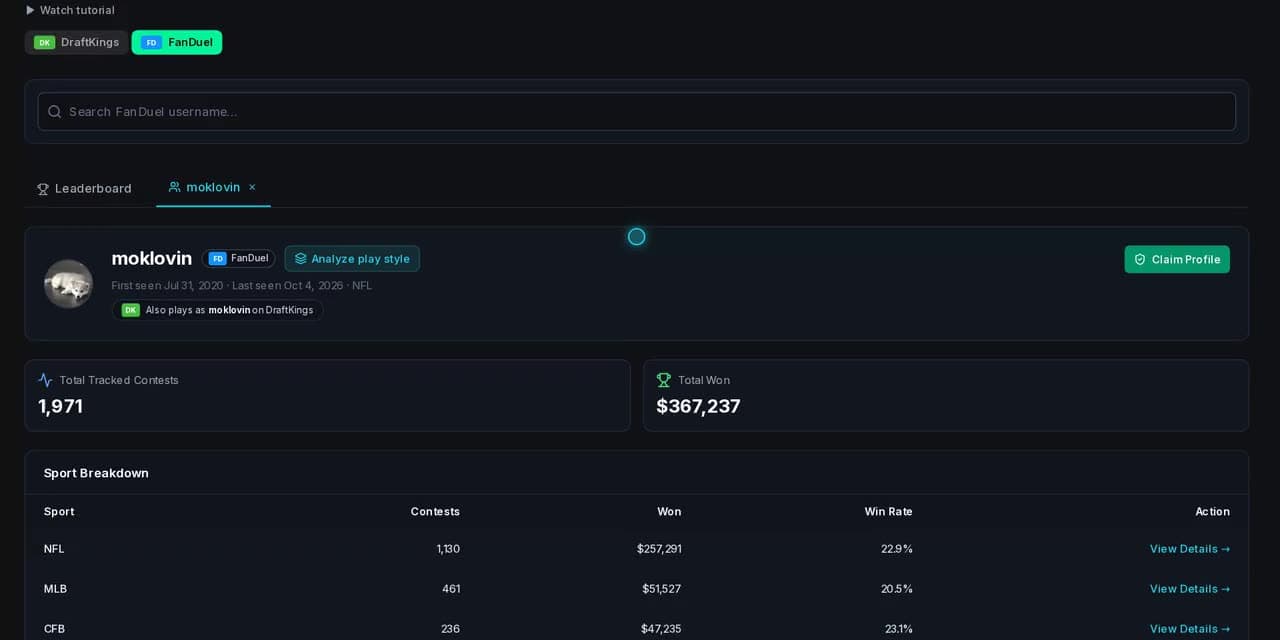Image resolution: width=1280 pixels, height=640 pixels.
Task: Click the Won column header
Action: (669, 511)
